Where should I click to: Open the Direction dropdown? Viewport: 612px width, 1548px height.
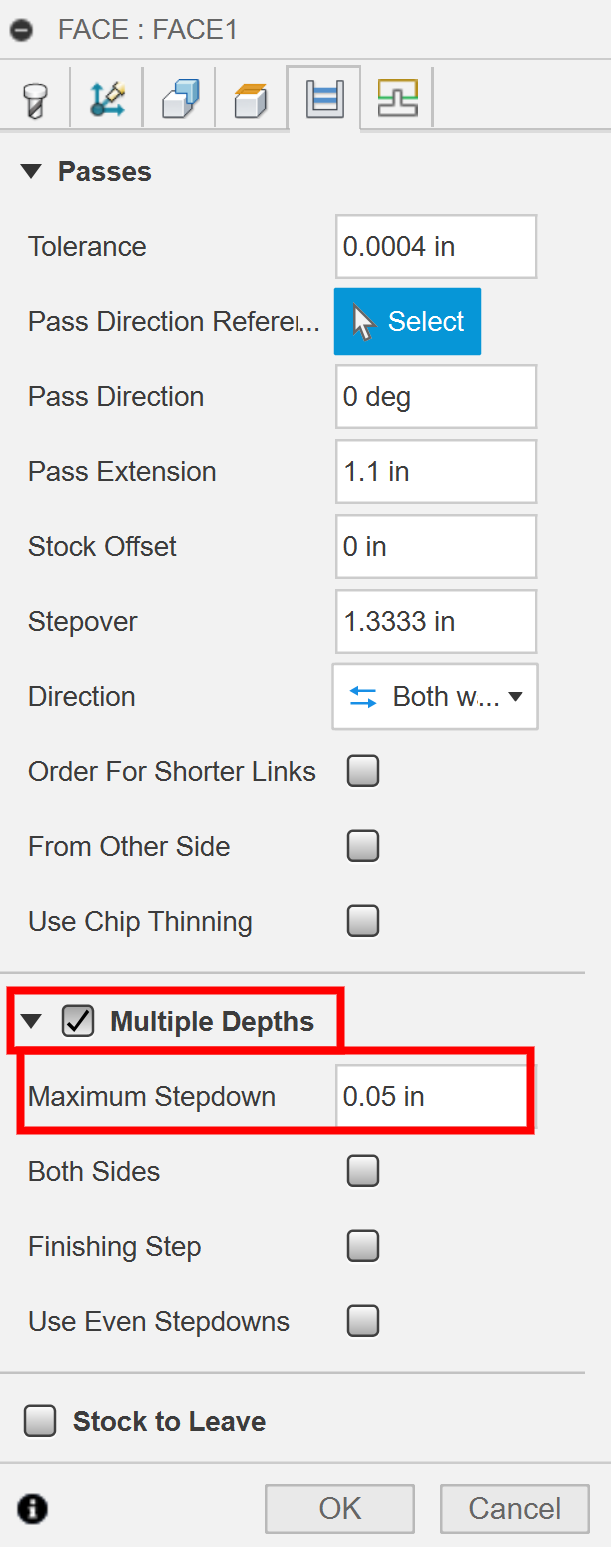point(435,696)
